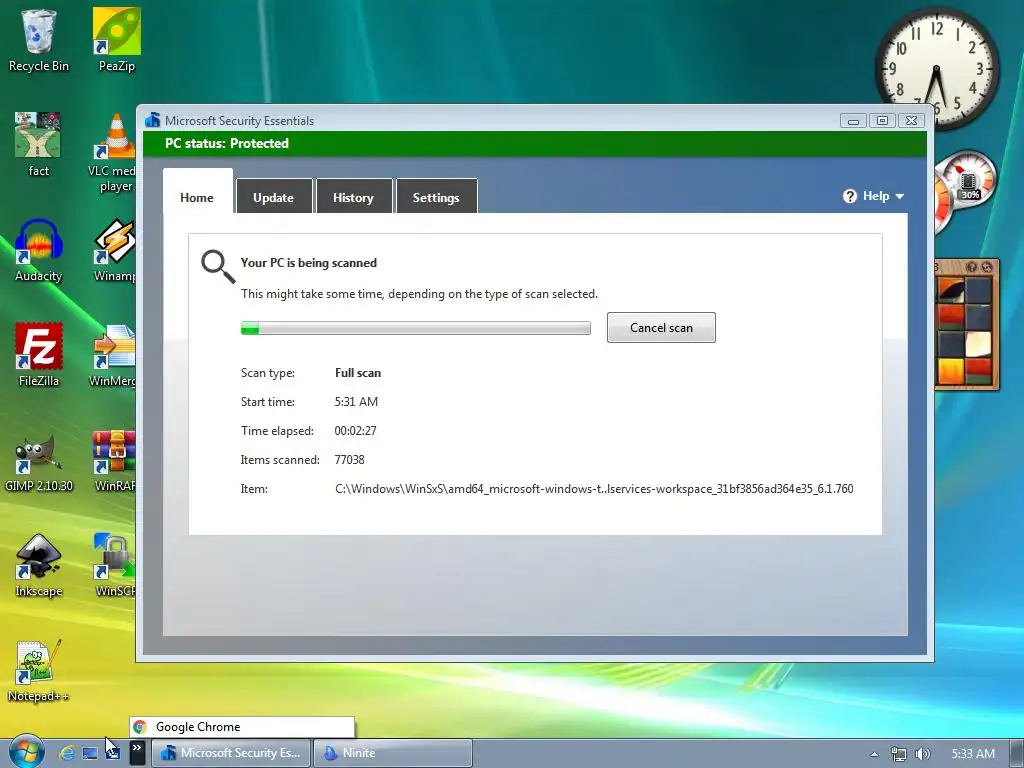Open Internet Explorer from quick launch
1024x768 pixels.
(x=67, y=753)
